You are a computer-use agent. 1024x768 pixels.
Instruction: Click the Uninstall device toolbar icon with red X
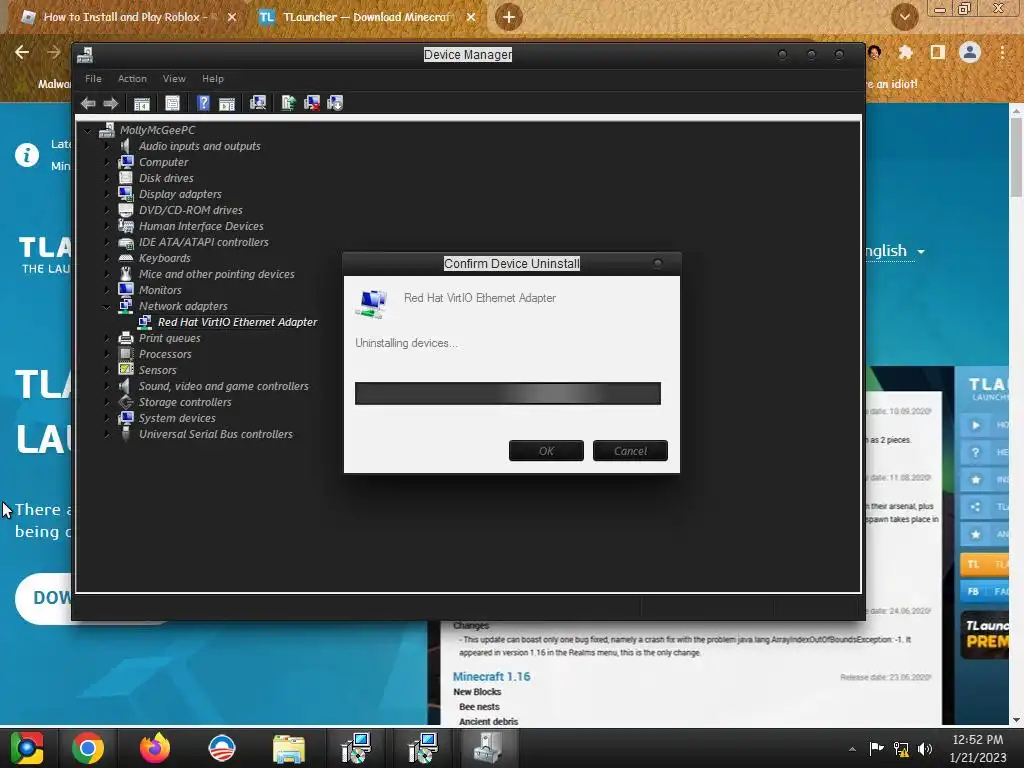[312, 103]
